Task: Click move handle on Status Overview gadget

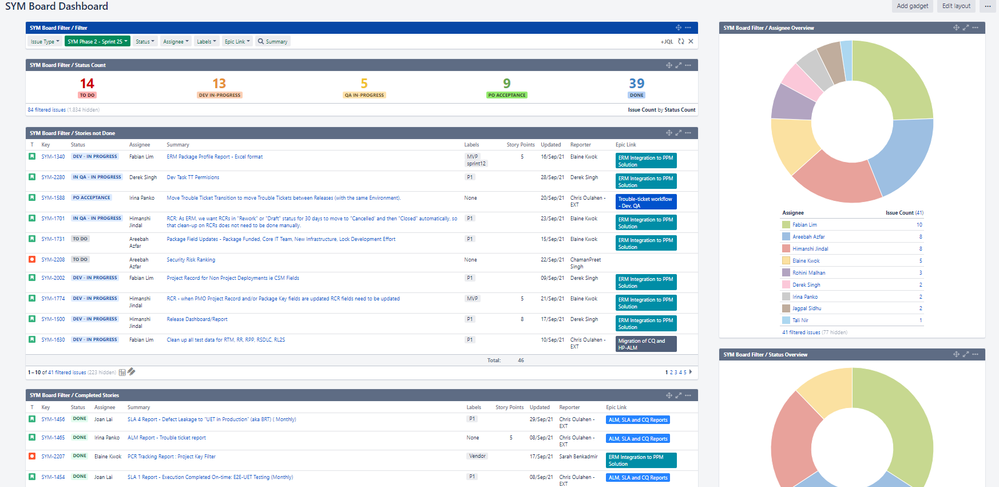Action: coord(956,354)
